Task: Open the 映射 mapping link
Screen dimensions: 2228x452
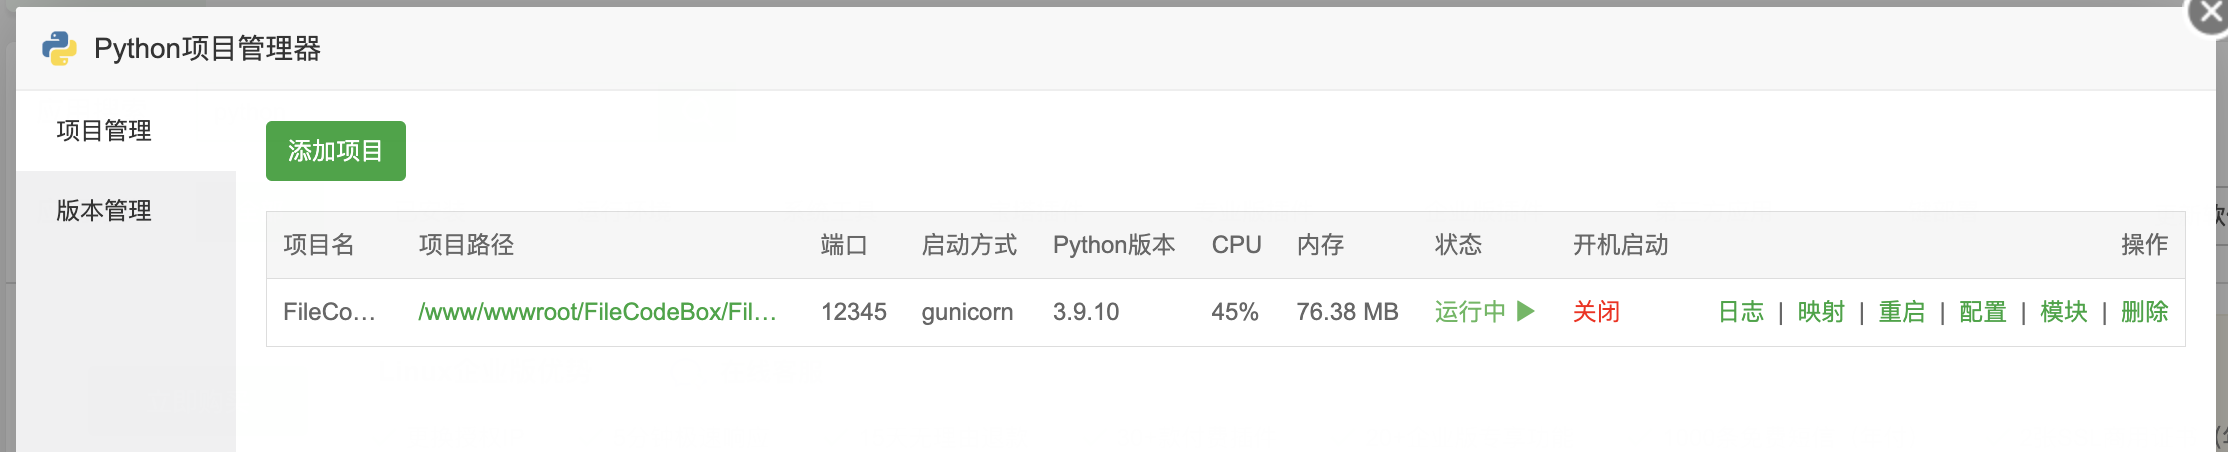Action: click(1821, 312)
